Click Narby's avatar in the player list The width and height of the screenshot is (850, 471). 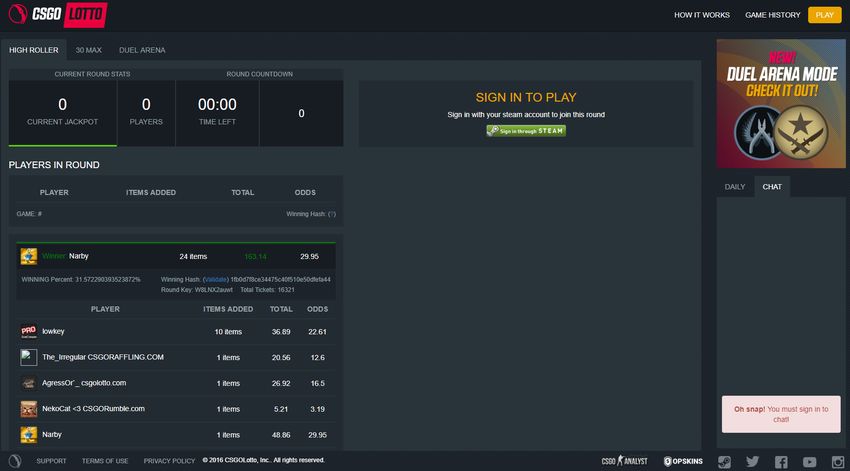(x=29, y=435)
